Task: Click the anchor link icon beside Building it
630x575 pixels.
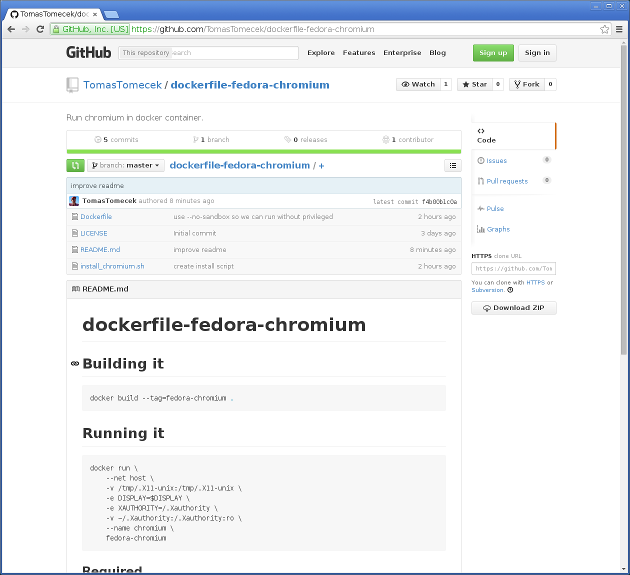Action: (x=75, y=364)
